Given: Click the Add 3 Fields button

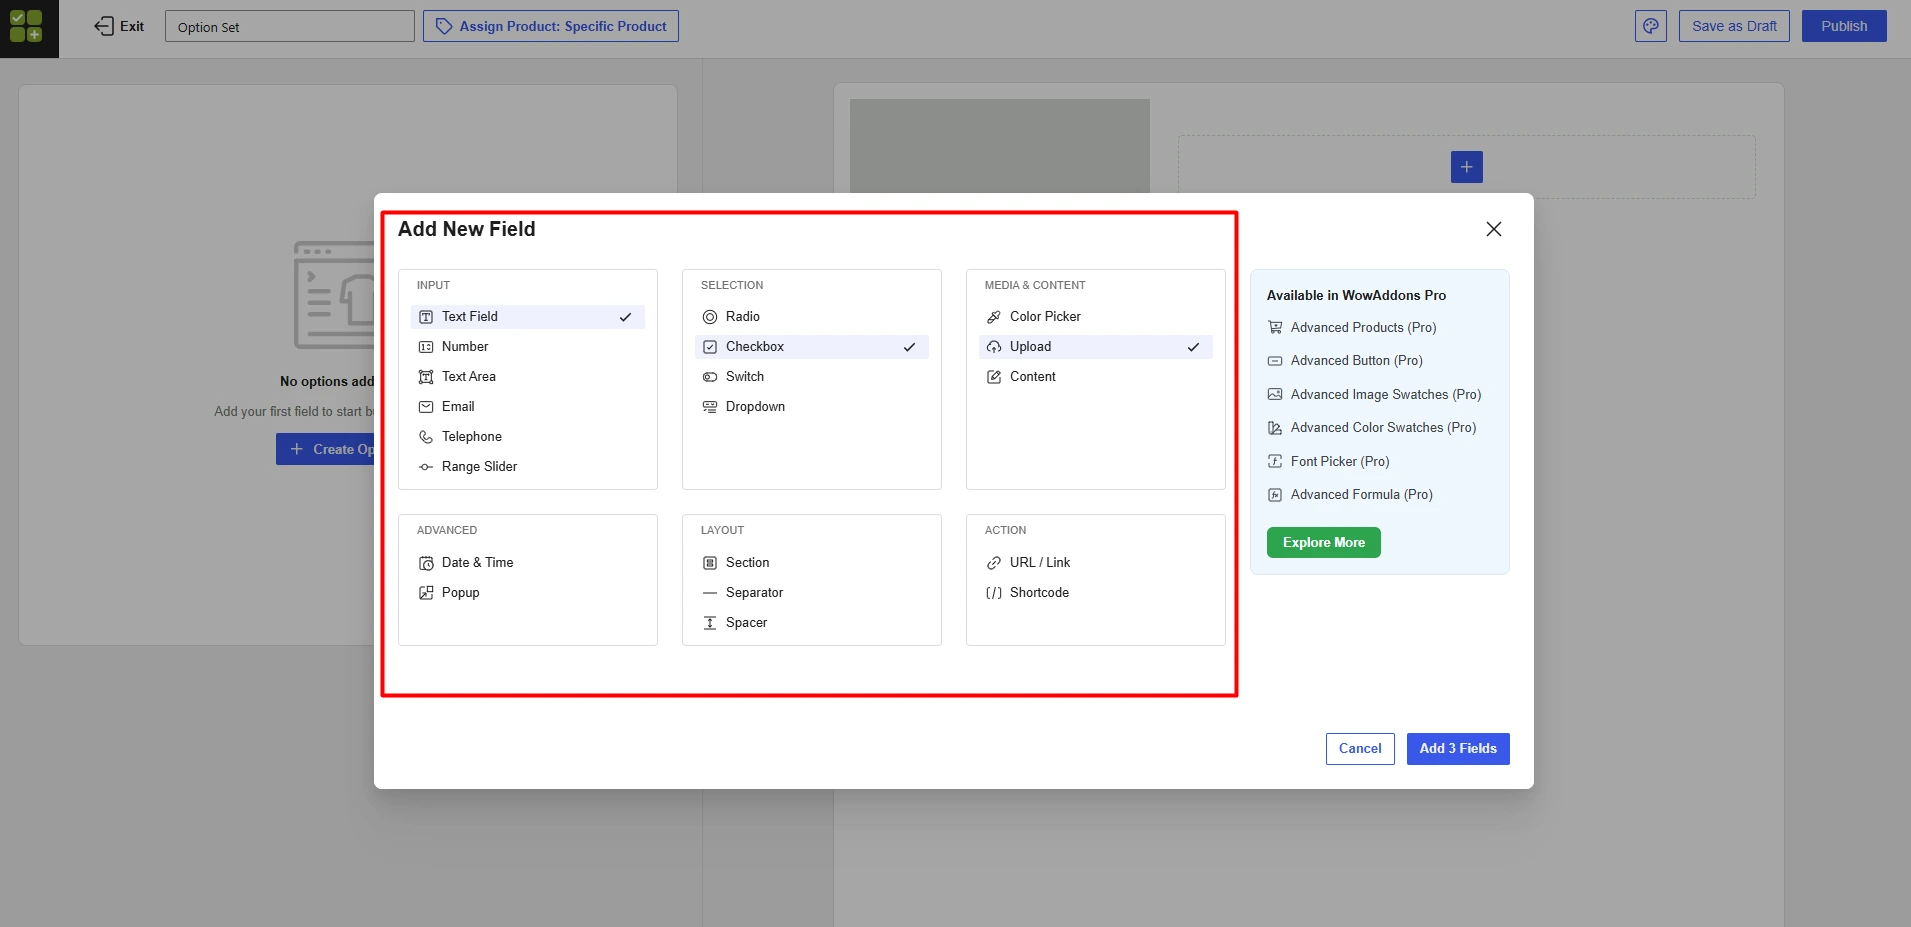Looking at the screenshot, I should (x=1458, y=749).
